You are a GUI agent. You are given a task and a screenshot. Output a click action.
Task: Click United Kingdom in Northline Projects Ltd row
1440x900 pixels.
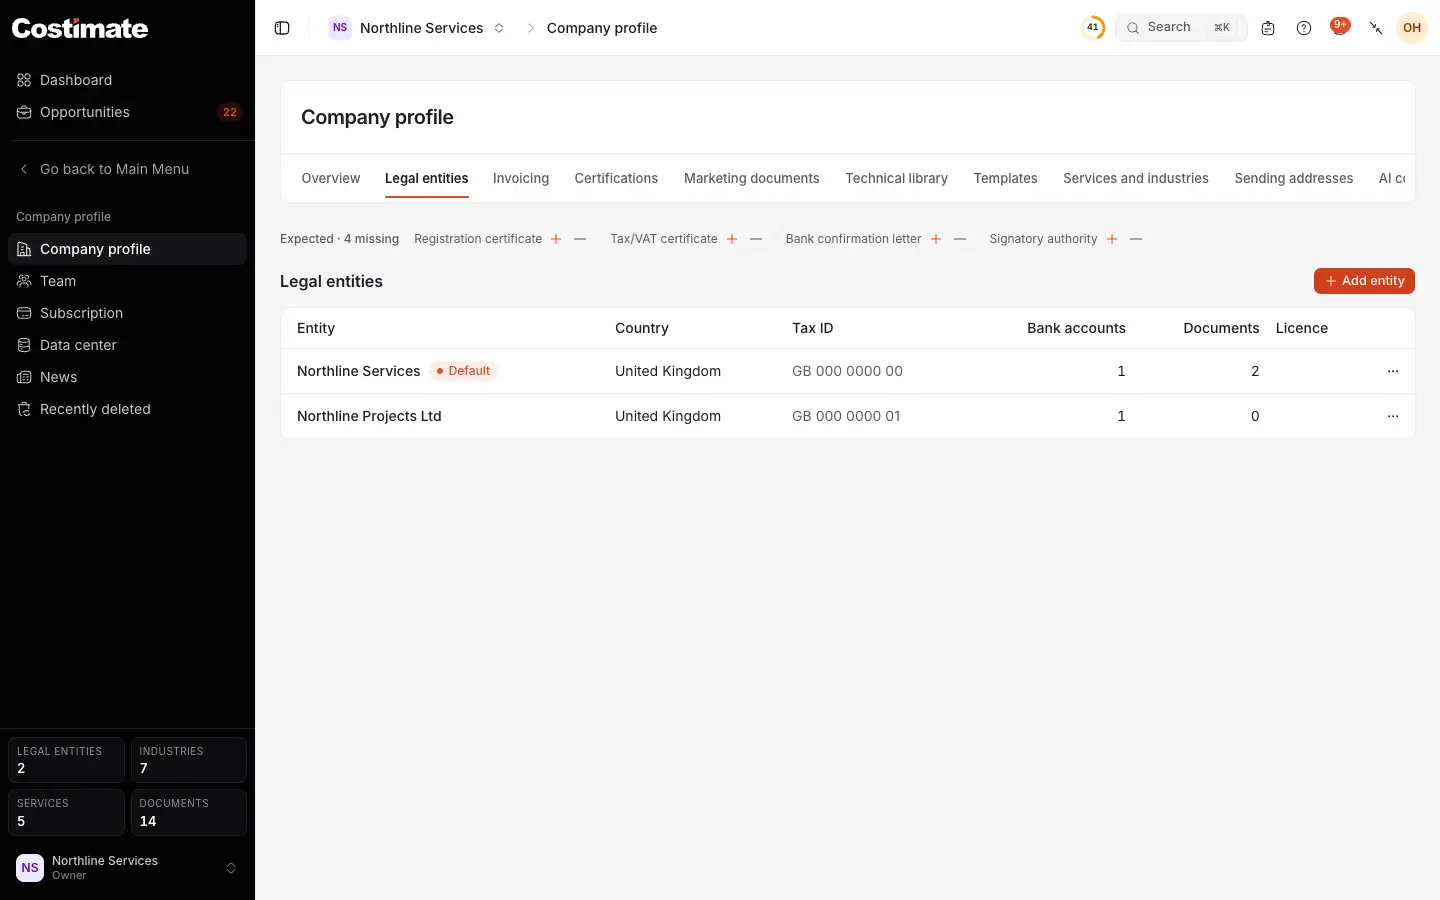tap(668, 416)
